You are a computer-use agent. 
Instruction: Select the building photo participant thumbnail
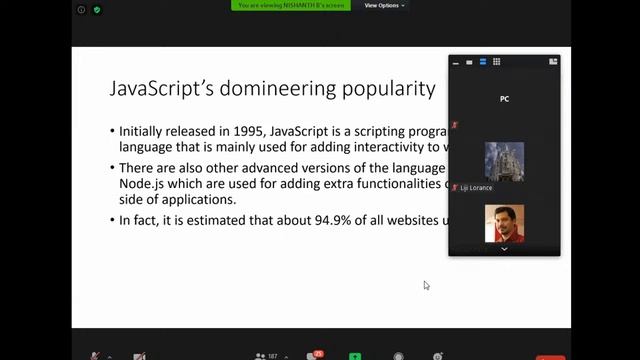[x=504, y=162]
